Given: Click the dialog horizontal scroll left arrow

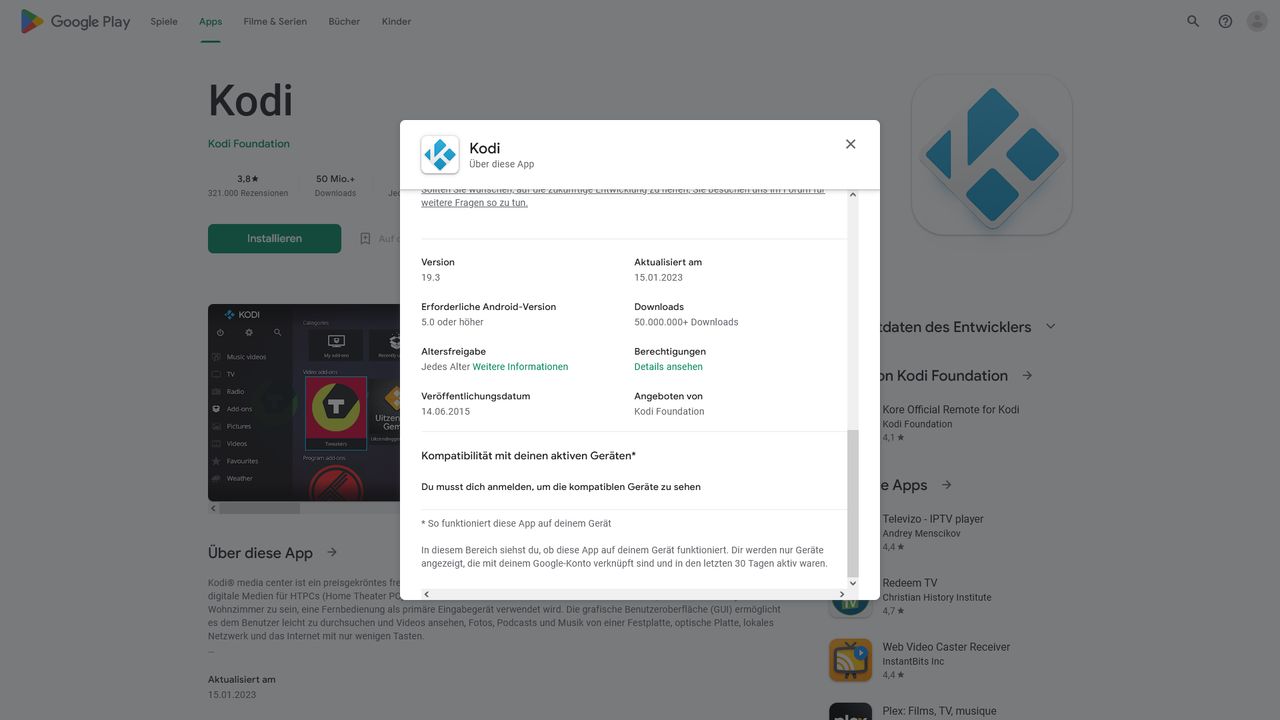Looking at the screenshot, I should pyautogui.click(x=427, y=594).
